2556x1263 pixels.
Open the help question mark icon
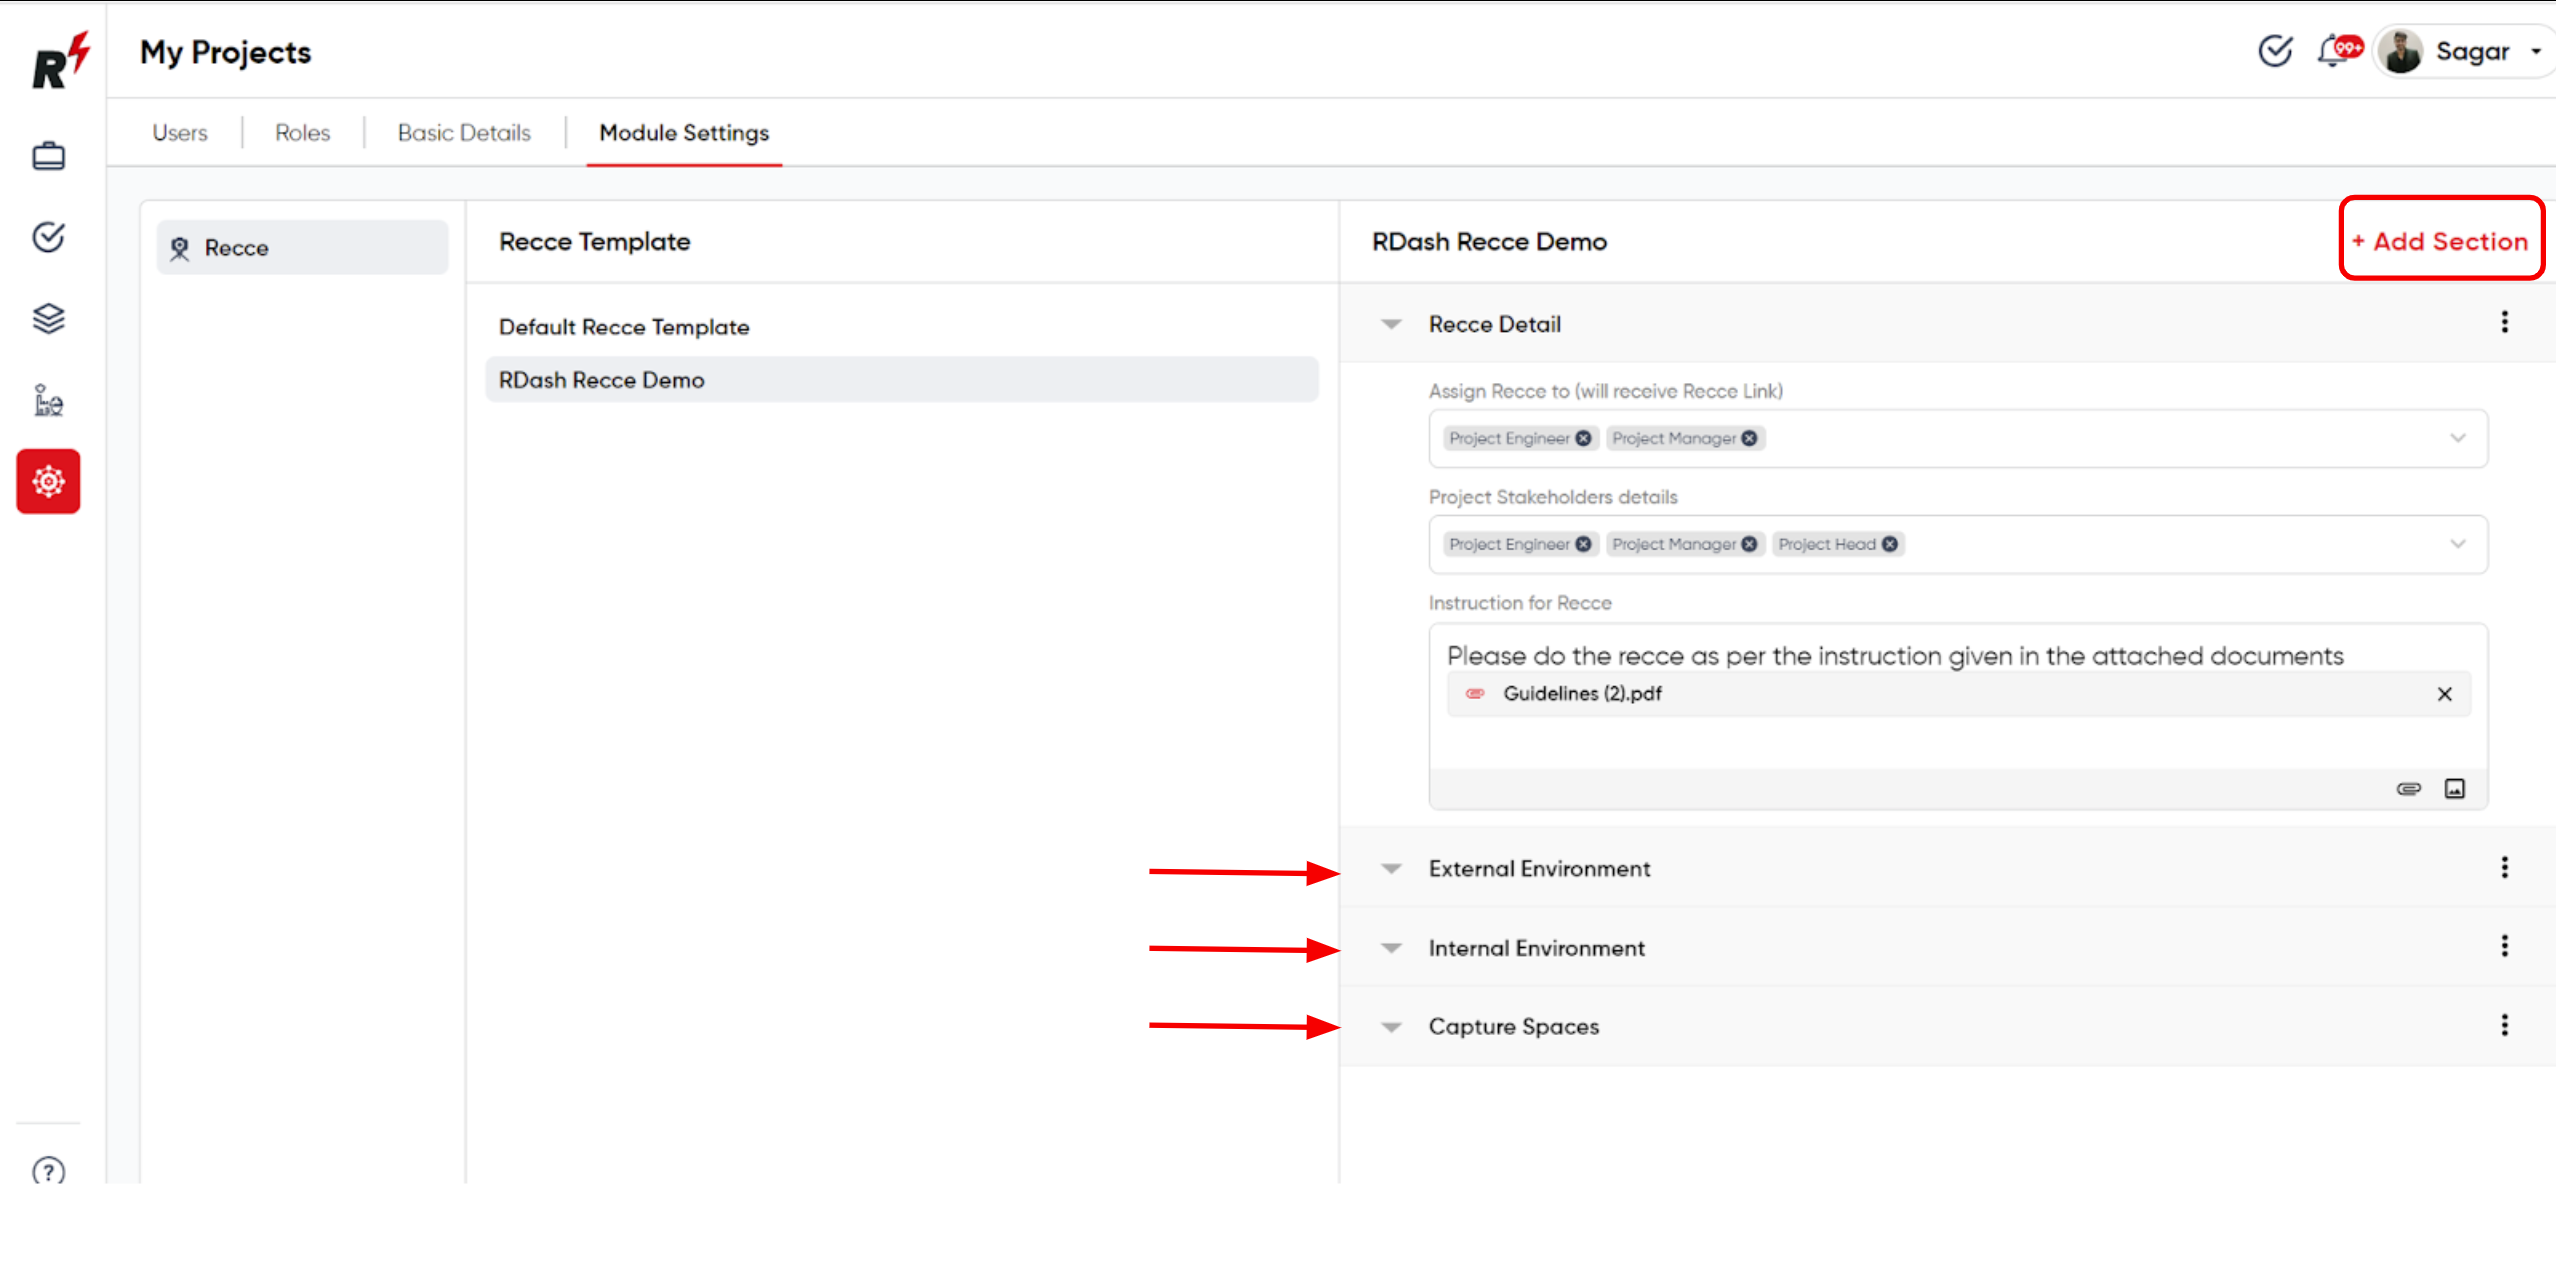click(x=48, y=1171)
